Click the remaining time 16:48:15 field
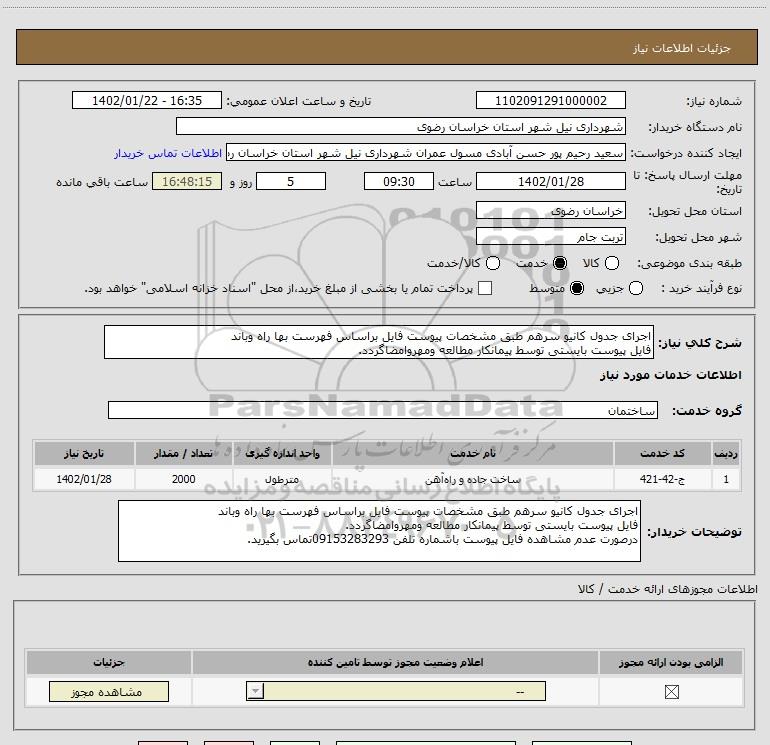This screenshot has height=745, width=770. tap(187, 182)
